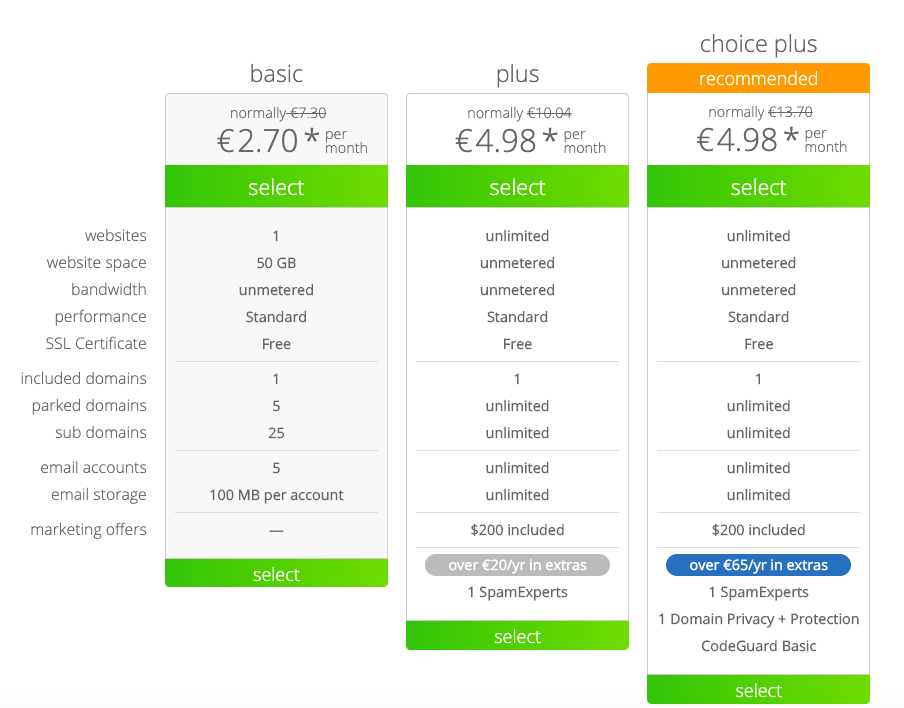Click the €2.70 per month price
Image resolution: width=904 pixels, height=708 pixels.
click(x=292, y=141)
